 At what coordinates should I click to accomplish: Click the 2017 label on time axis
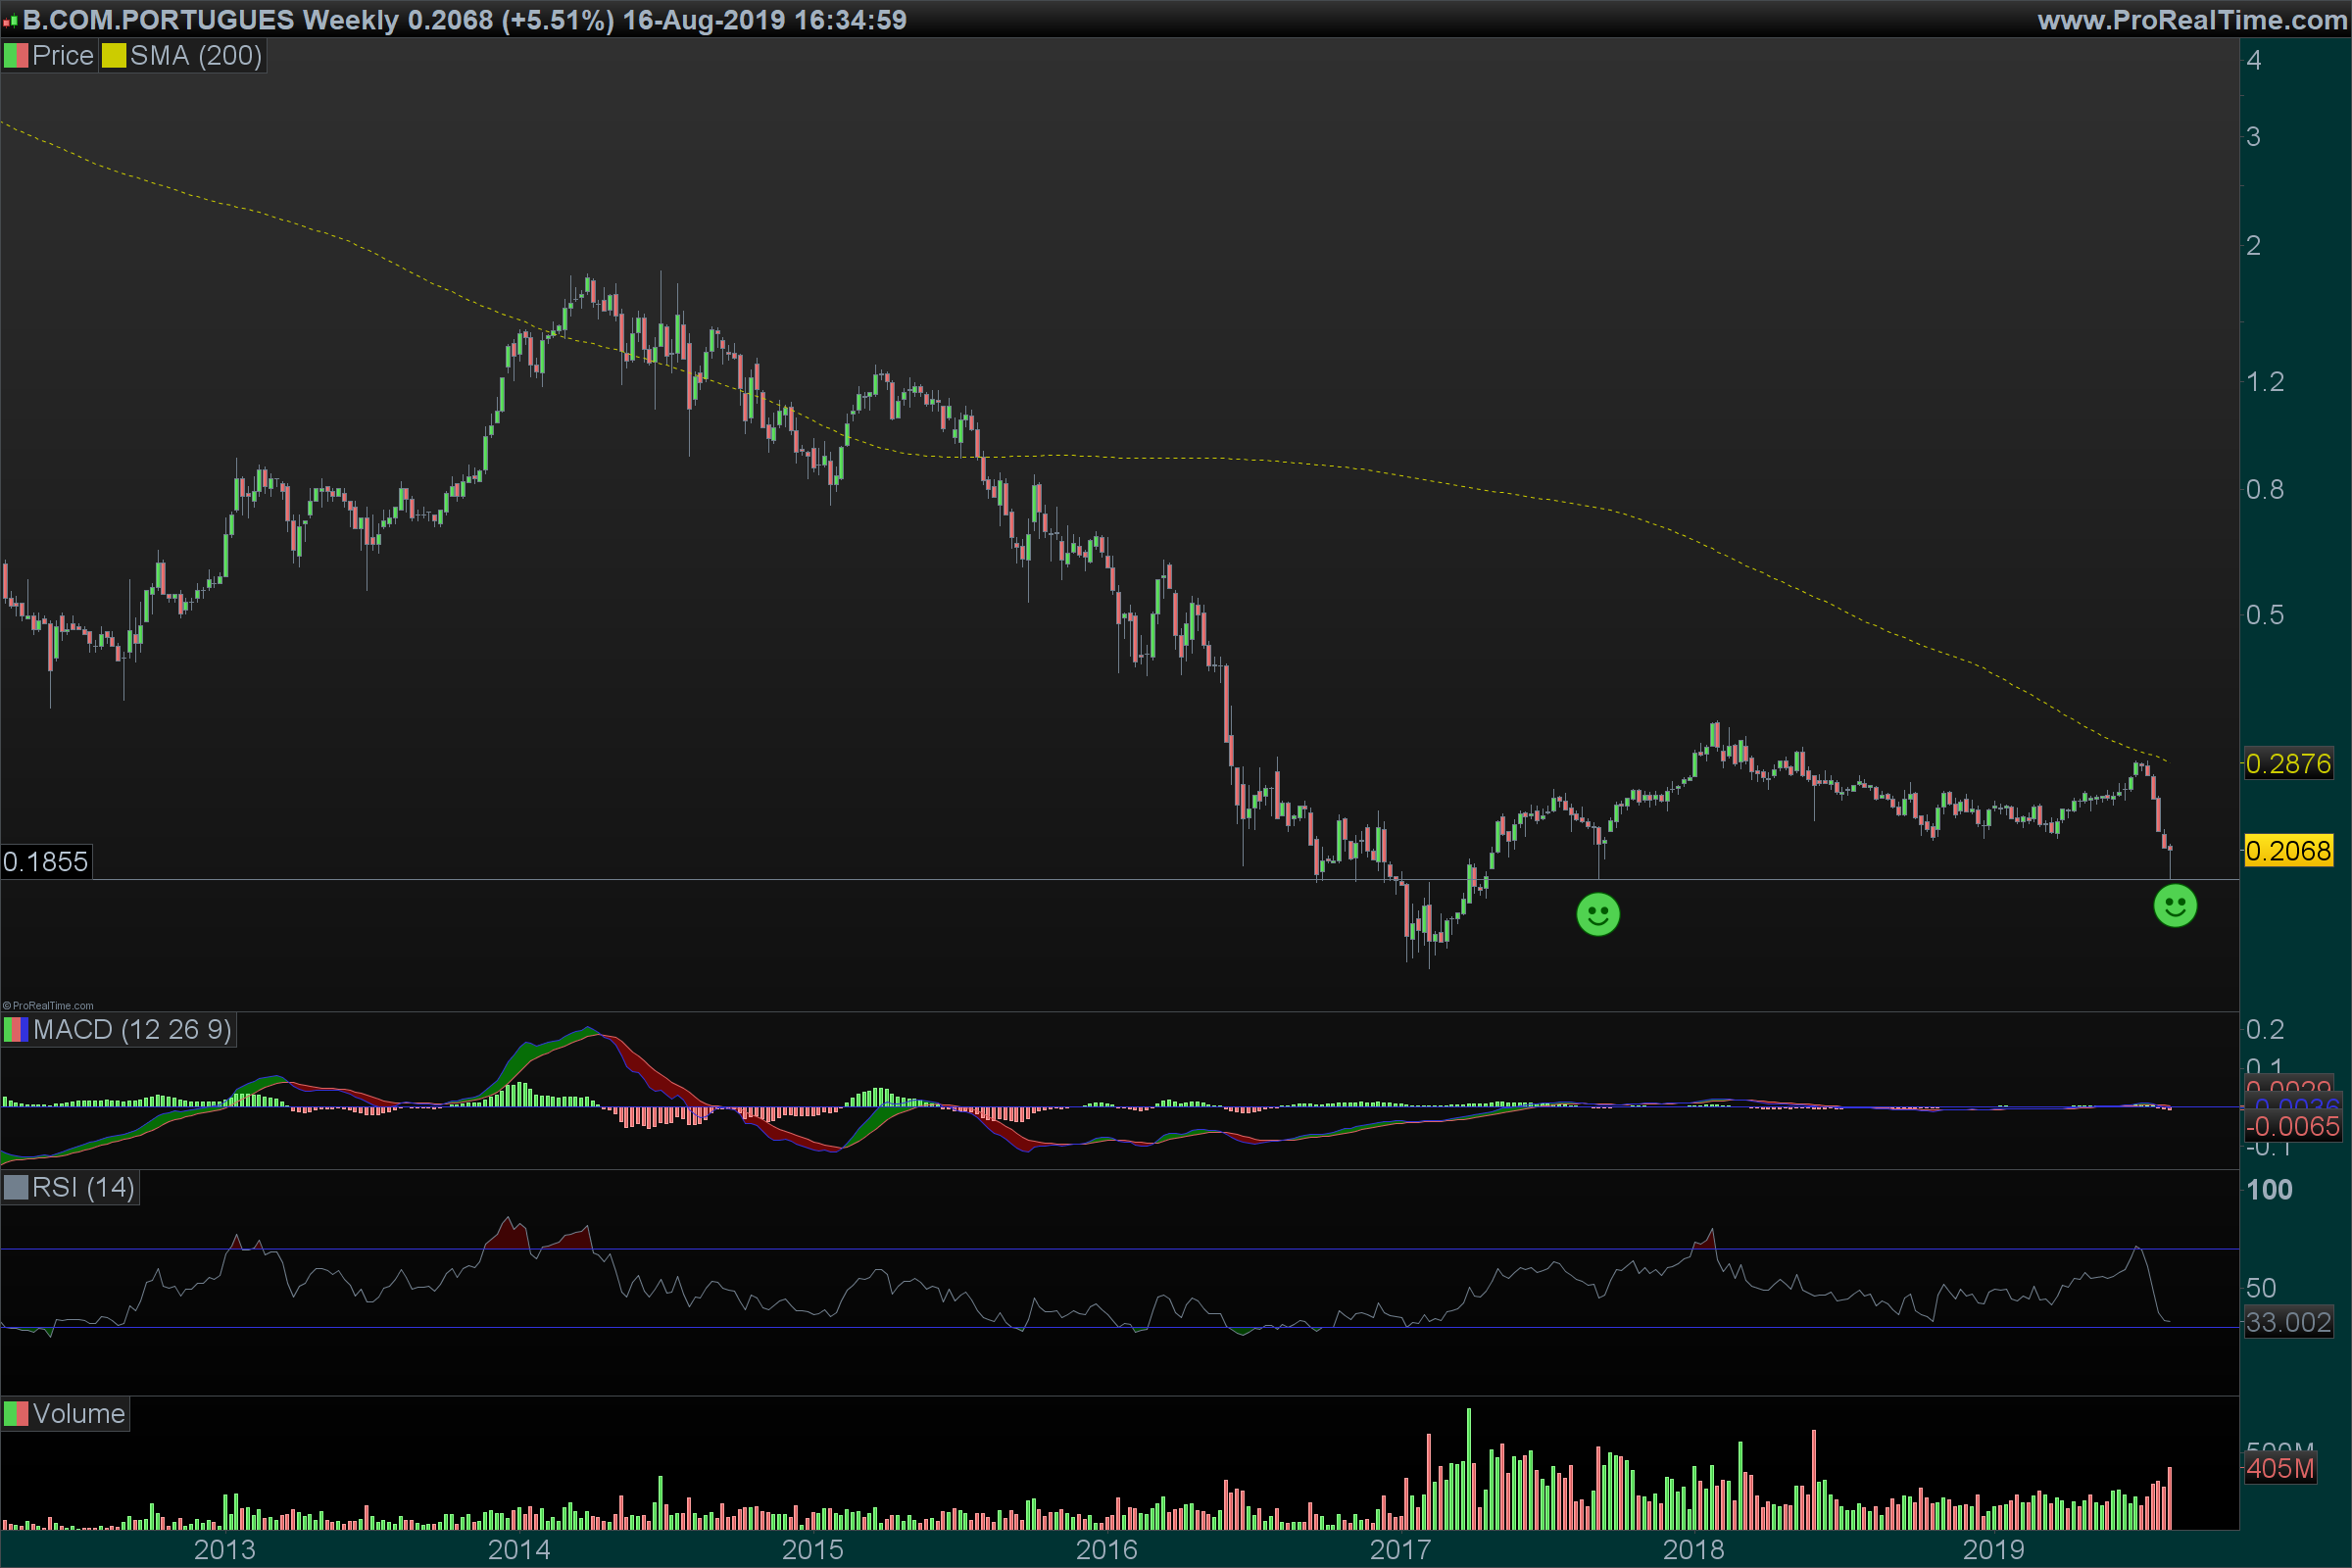(1400, 1550)
